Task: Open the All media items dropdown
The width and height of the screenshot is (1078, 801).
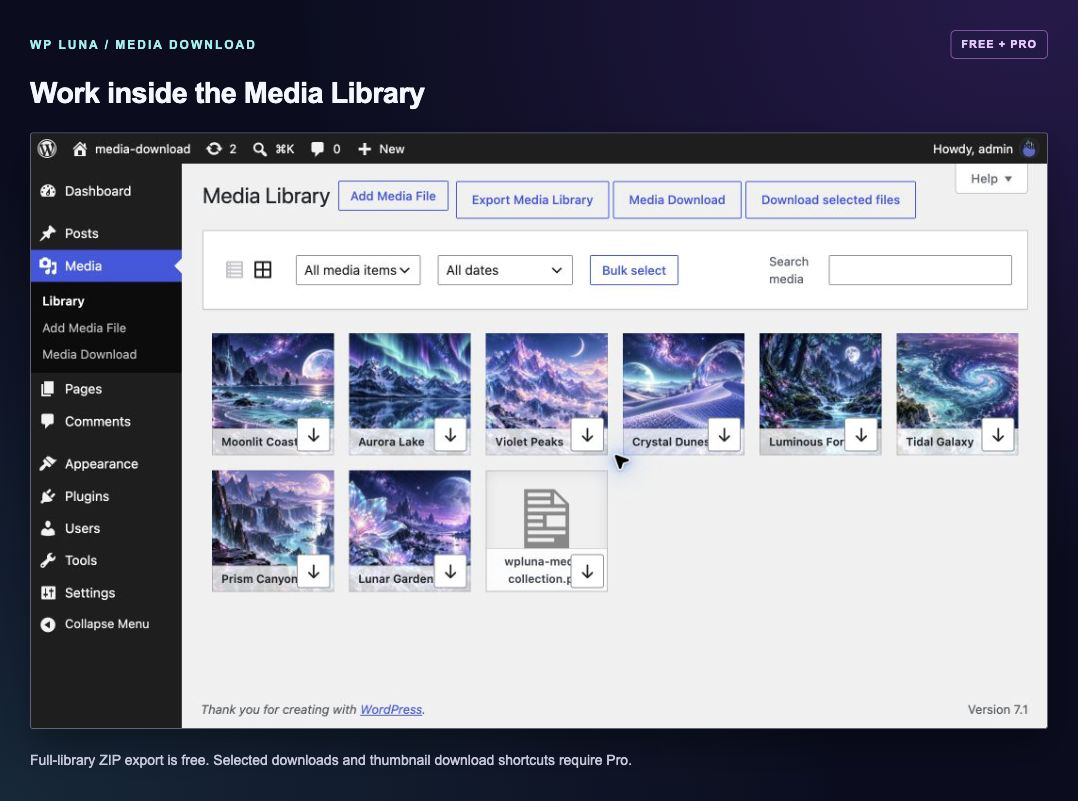Action: 358,270
